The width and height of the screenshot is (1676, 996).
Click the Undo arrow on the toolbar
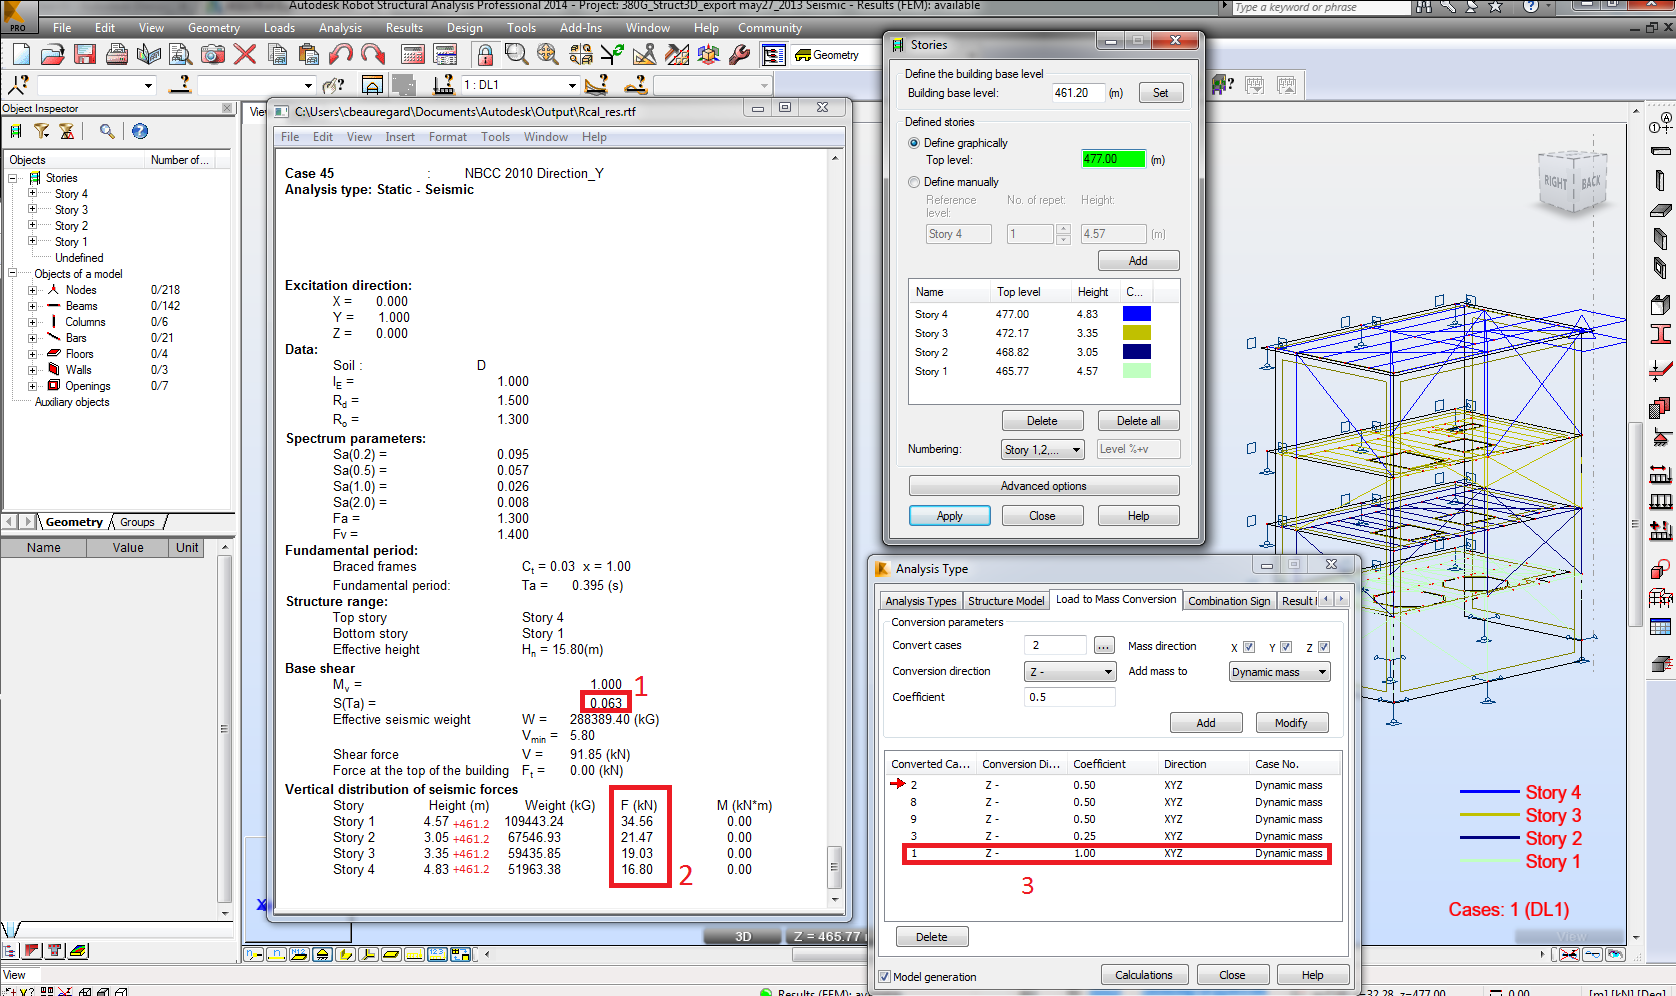[x=341, y=55]
